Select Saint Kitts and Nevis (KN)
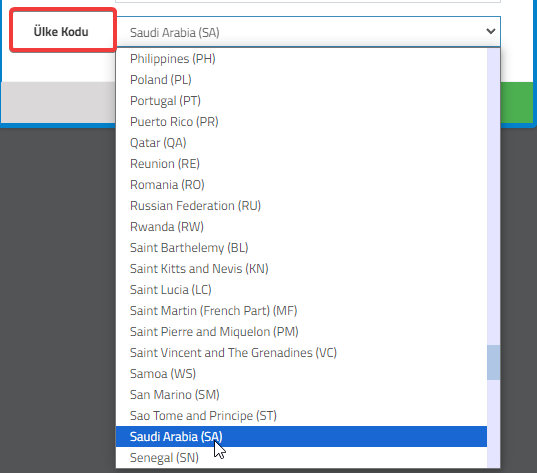Viewport: 537px width, 473px height. (x=301, y=269)
